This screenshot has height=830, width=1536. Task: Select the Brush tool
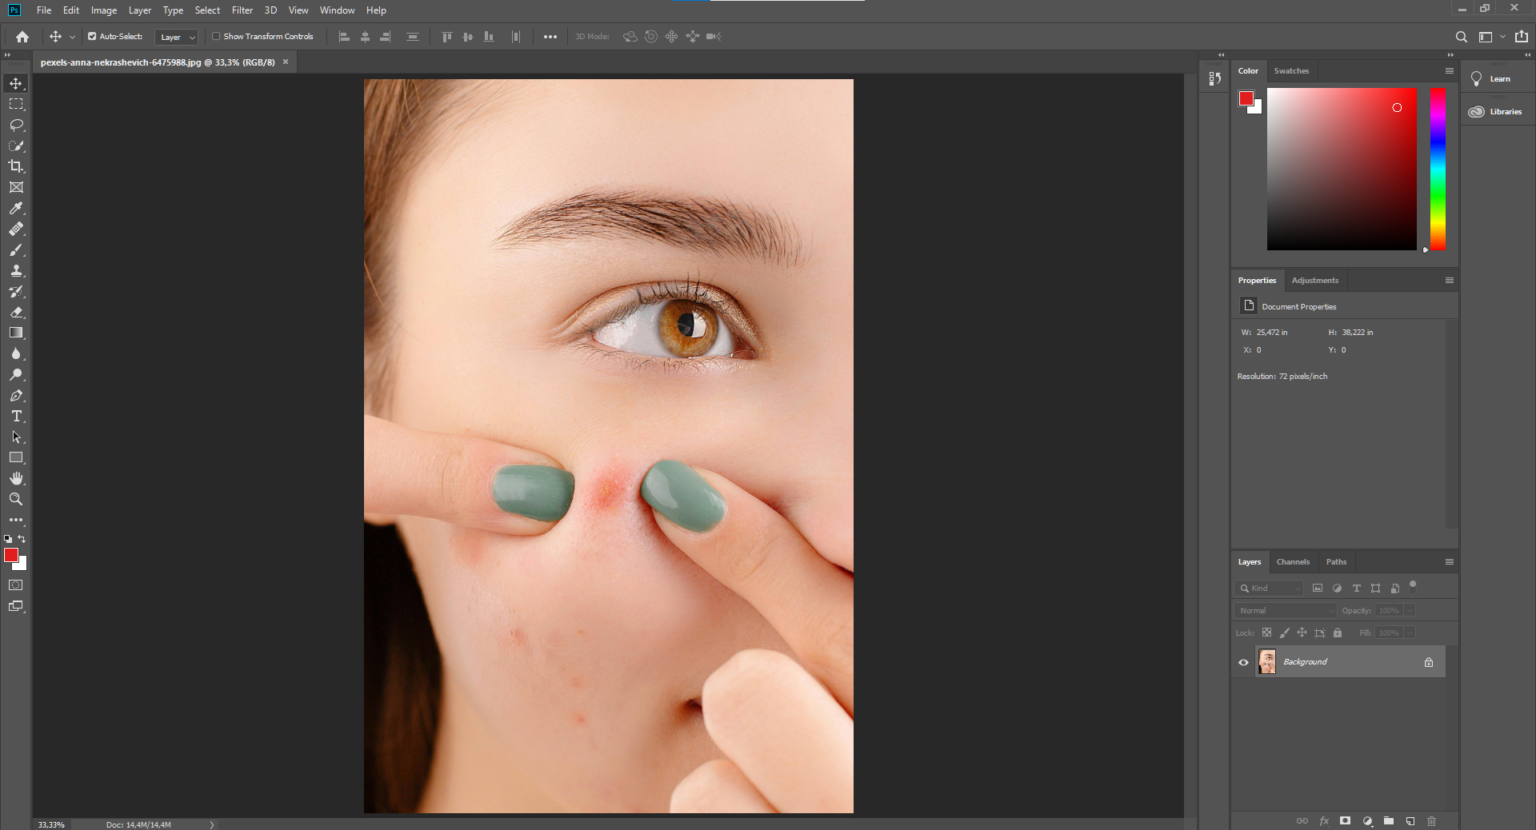[x=16, y=250]
